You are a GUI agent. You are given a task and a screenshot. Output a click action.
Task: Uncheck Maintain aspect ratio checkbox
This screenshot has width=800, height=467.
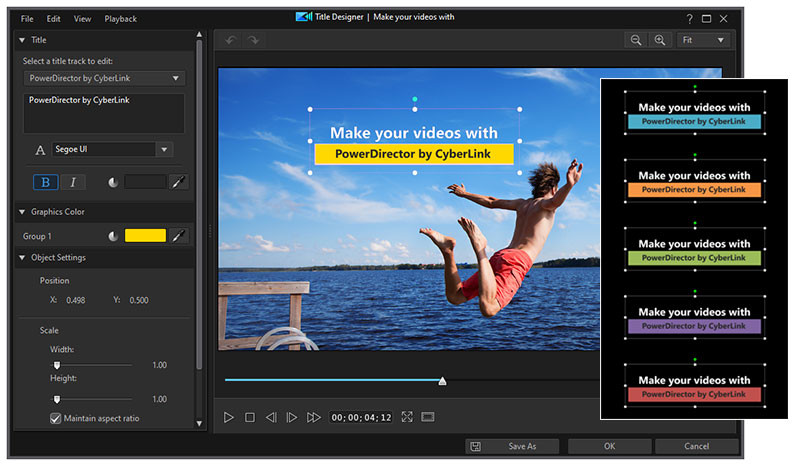coord(56,418)
